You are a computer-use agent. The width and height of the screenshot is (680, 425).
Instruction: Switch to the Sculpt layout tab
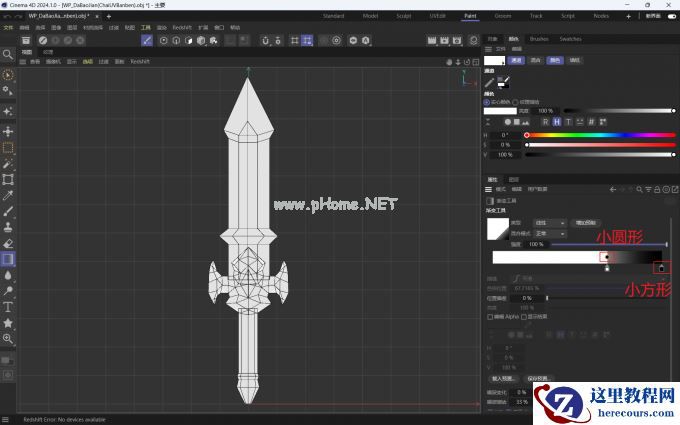point(403,16)
